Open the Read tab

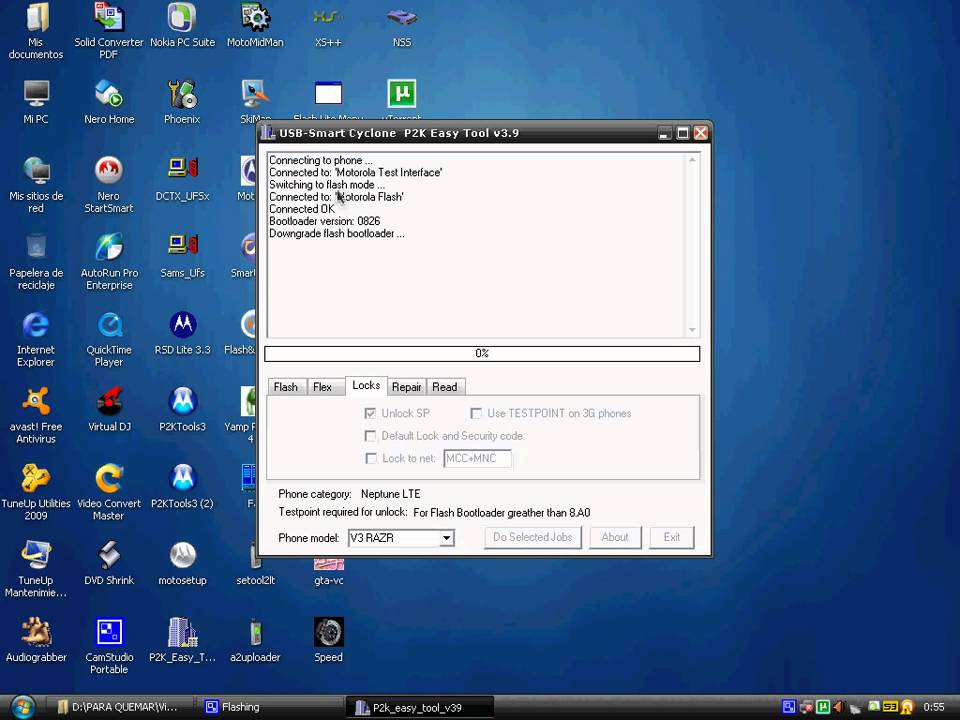point(444,387)
